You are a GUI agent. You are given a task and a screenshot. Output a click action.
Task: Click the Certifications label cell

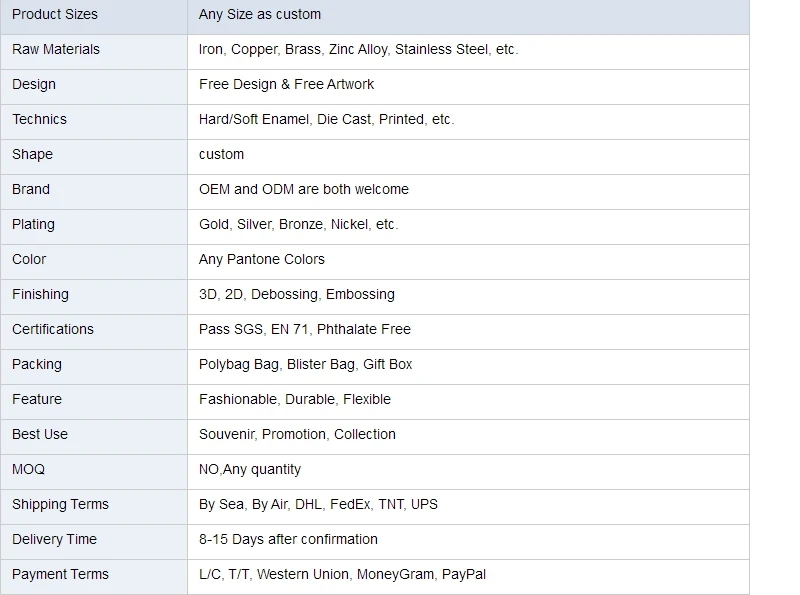pyautogui.click(x=94, y=332)
